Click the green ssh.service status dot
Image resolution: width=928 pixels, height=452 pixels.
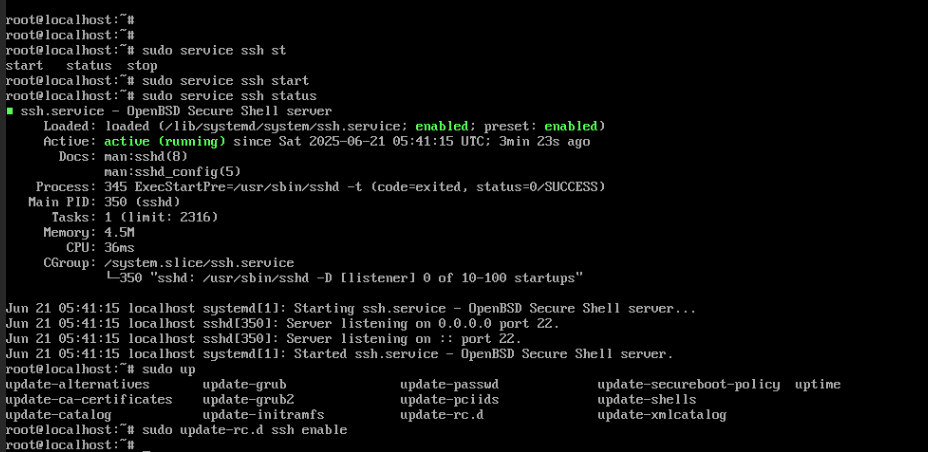tap(9, 111)
